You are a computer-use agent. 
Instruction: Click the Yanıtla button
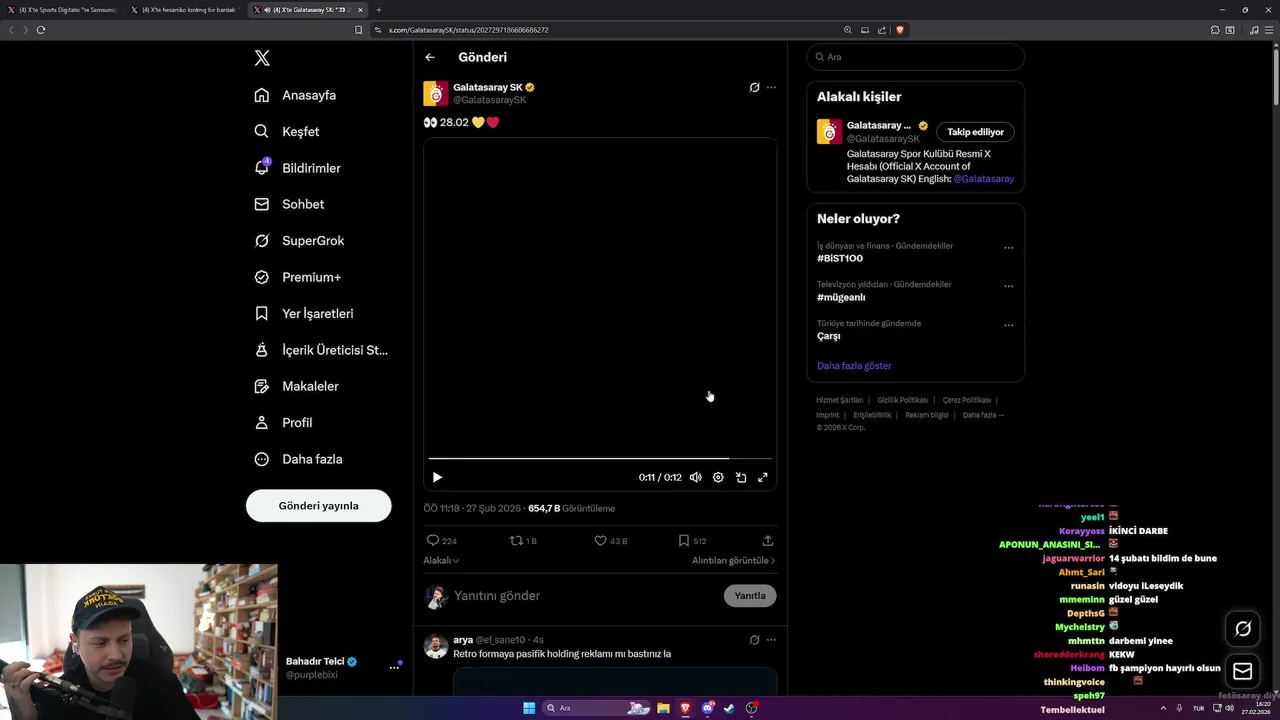point(750,595)
